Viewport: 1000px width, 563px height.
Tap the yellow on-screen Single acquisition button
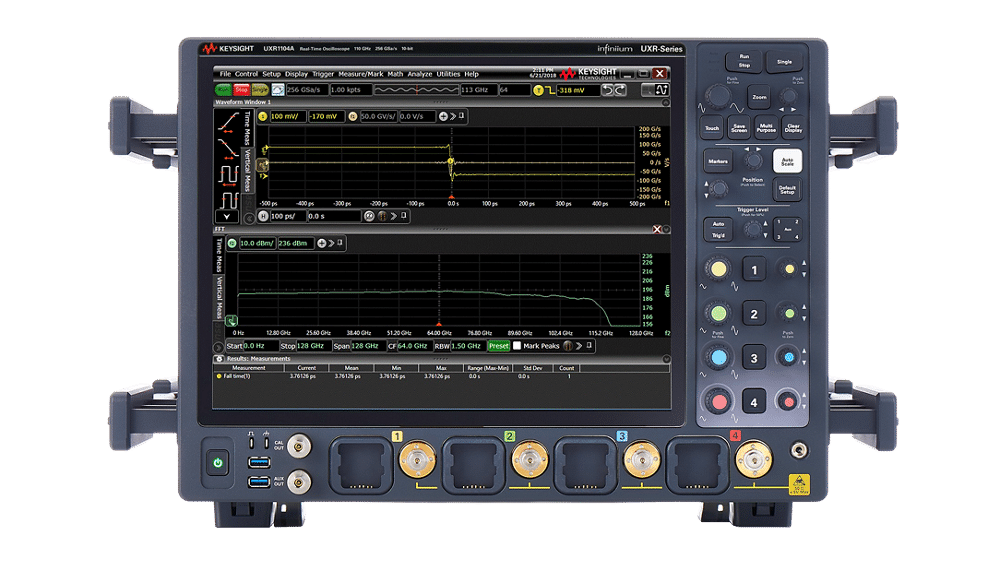tap(260, 90)
